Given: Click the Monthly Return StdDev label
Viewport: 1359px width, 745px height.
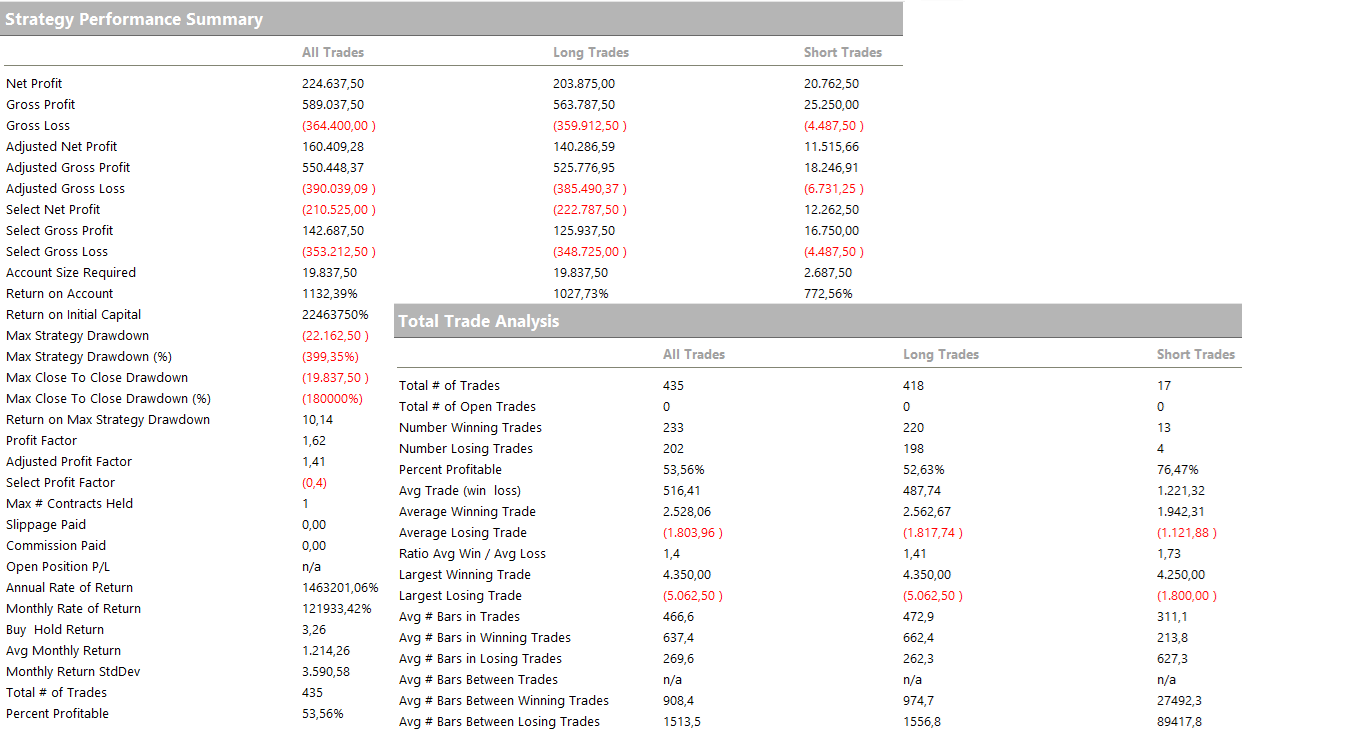Looking at the screenshot, I should (x=73, y=672).
